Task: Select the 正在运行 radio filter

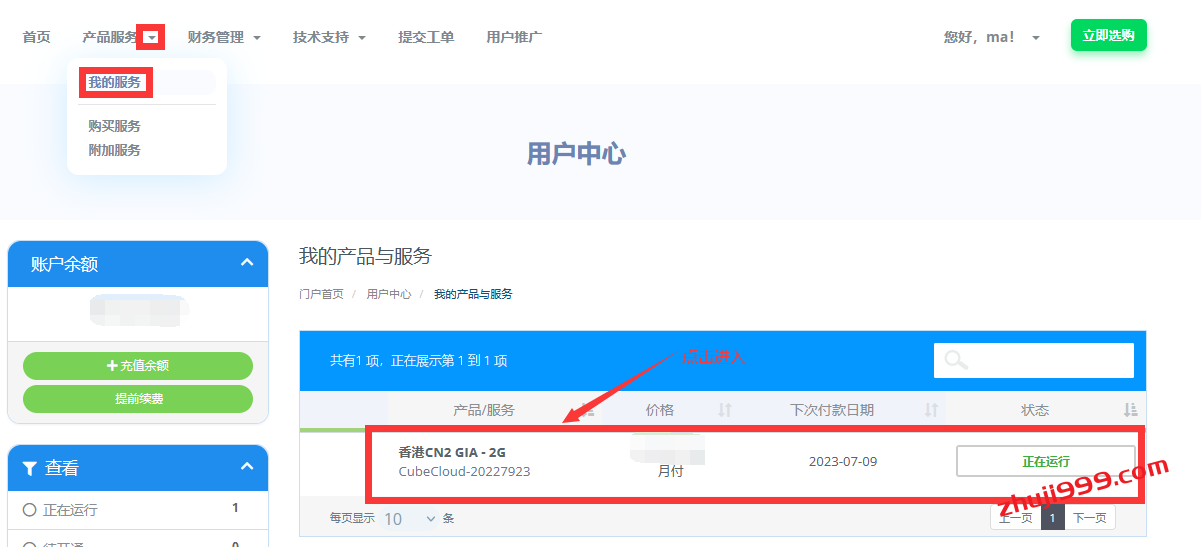Action: [29, 510]
